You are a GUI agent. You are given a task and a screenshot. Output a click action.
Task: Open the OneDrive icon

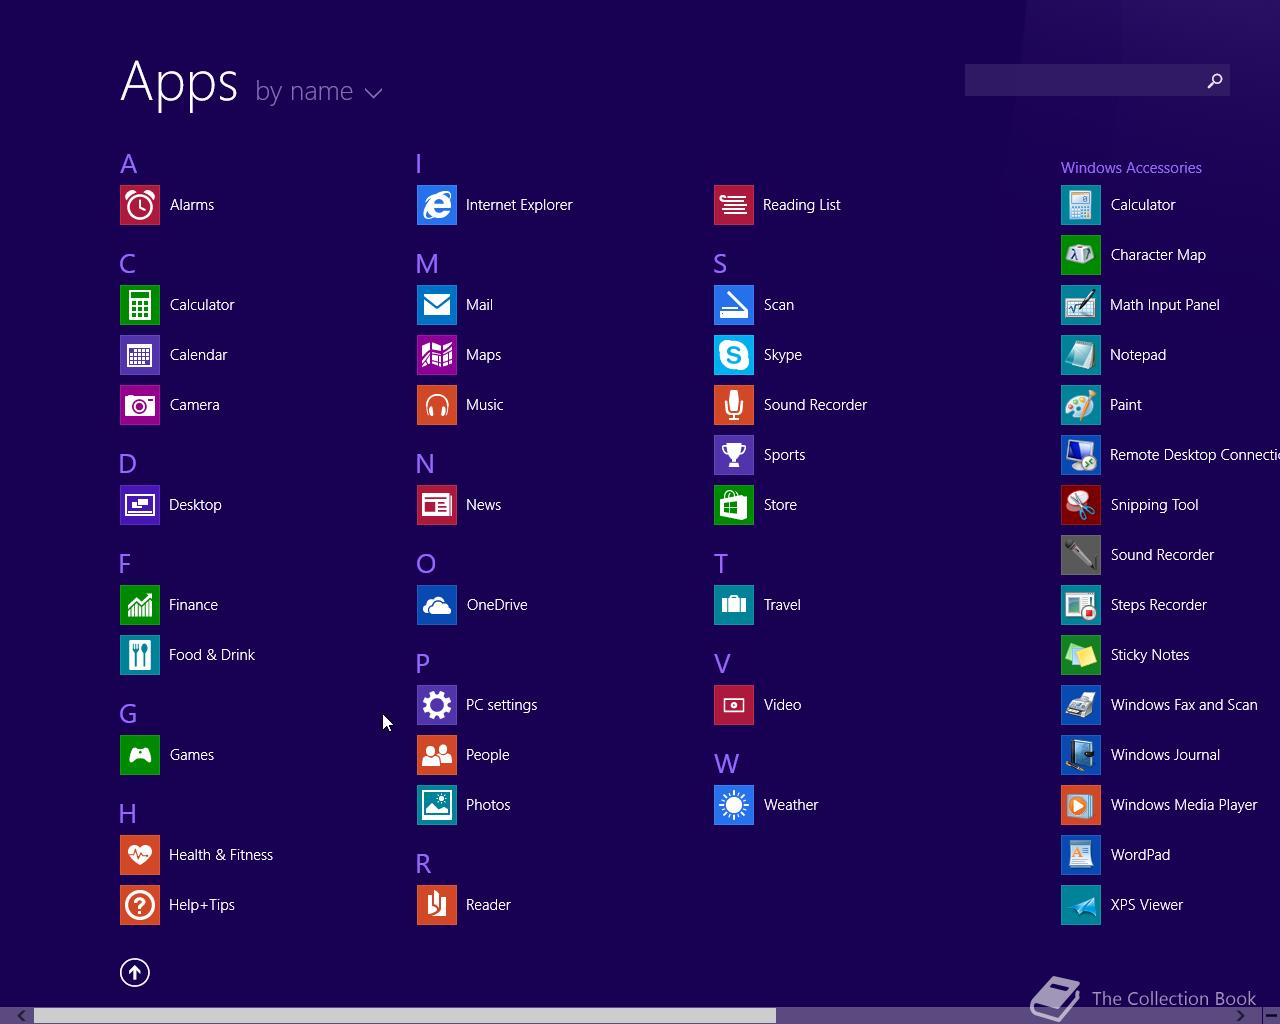[x=437, y=605]
